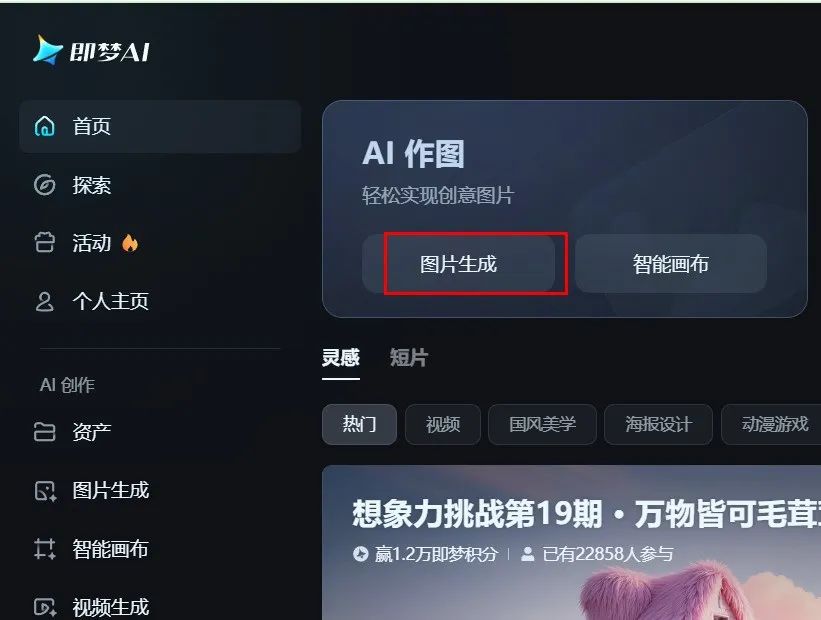The height and width of the screenshot is (620, 821).
Task: Select sidebar 图片生成 image icon
Action: tap(45, 491)
